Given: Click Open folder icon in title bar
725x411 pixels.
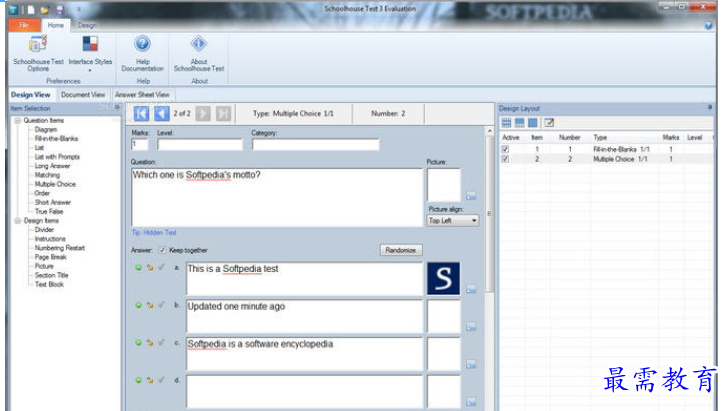Looking at the screenshot, I should coord(45,9).
